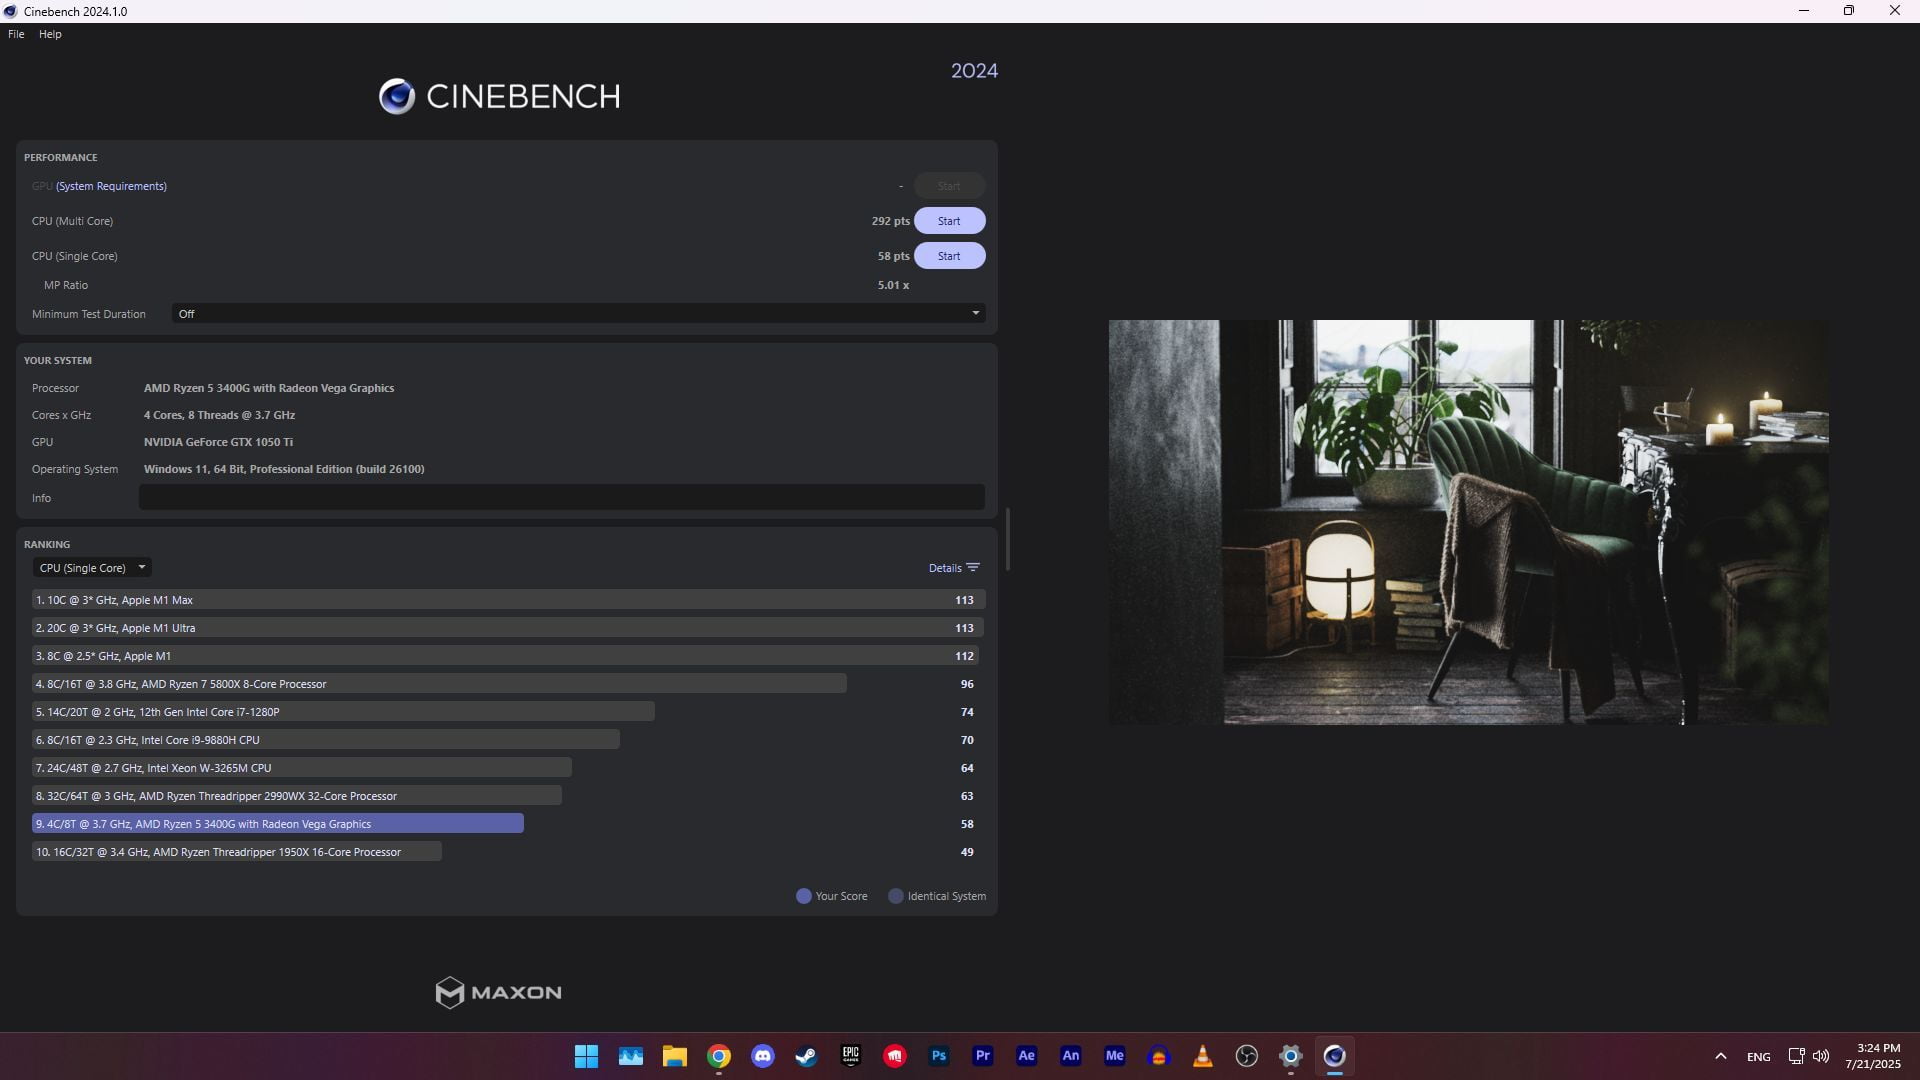Open the volume speaker tray icon
This screenshot has width=1920, height=1080.
[x=1821, y=1056]
